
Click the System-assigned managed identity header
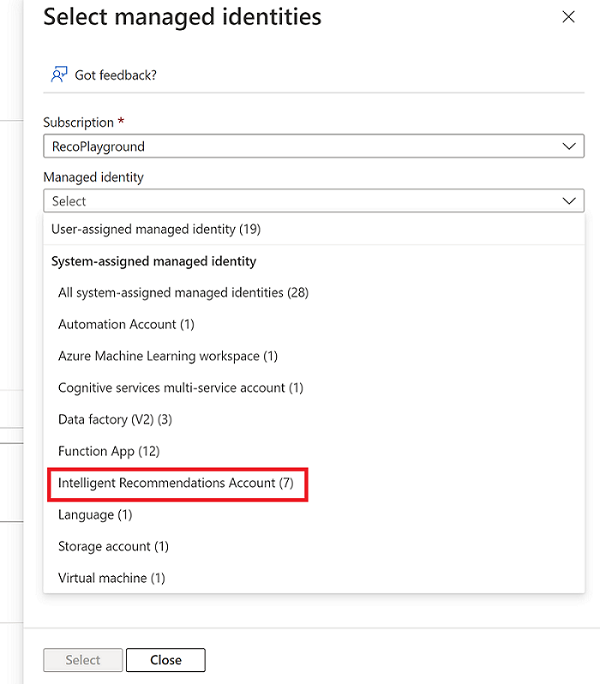(x=154, y=261)
